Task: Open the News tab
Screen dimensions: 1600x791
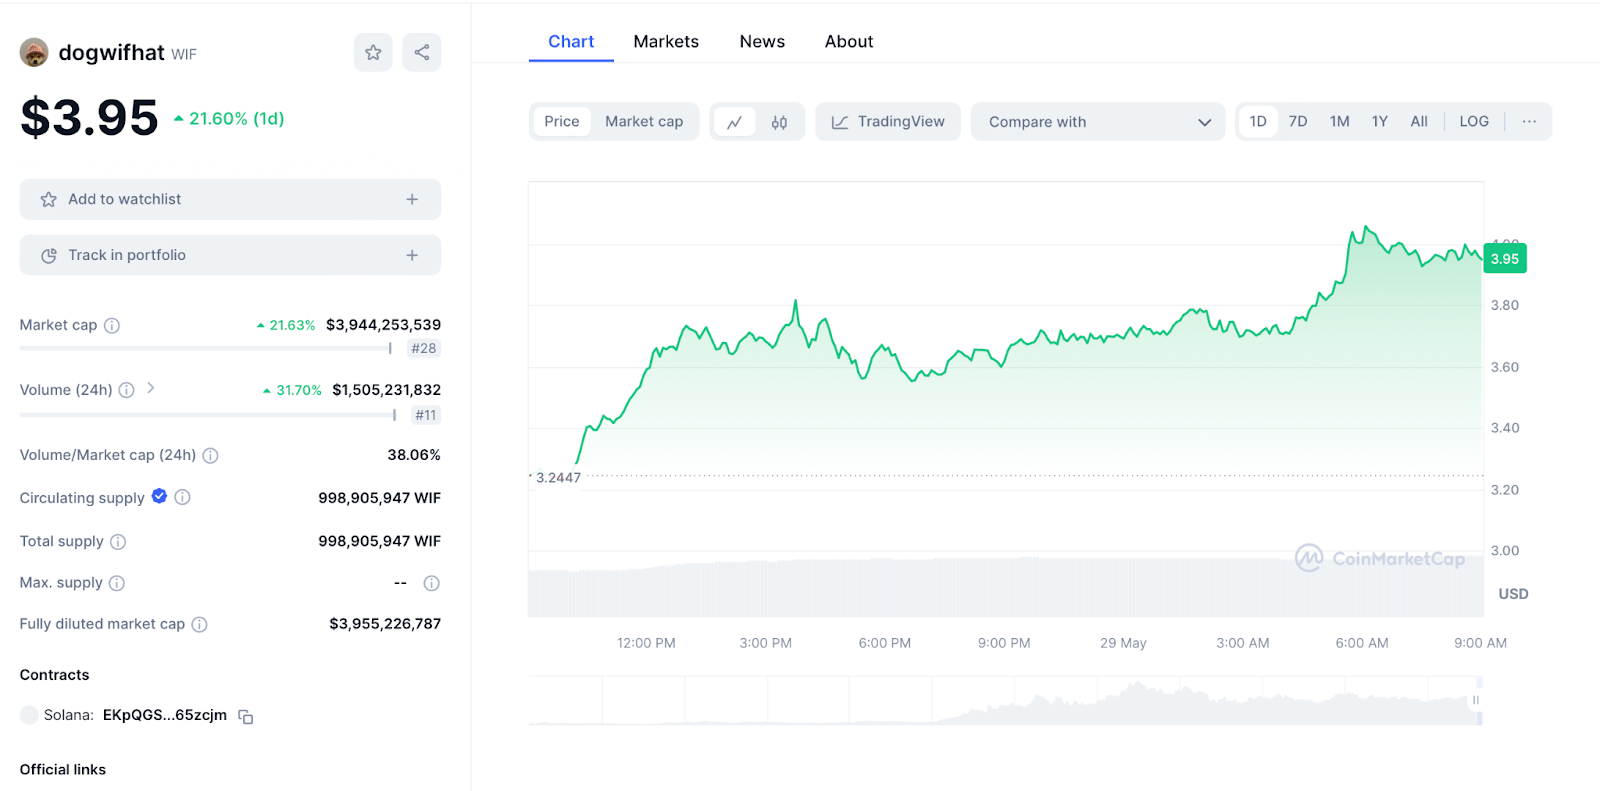Action: (762, 42)
